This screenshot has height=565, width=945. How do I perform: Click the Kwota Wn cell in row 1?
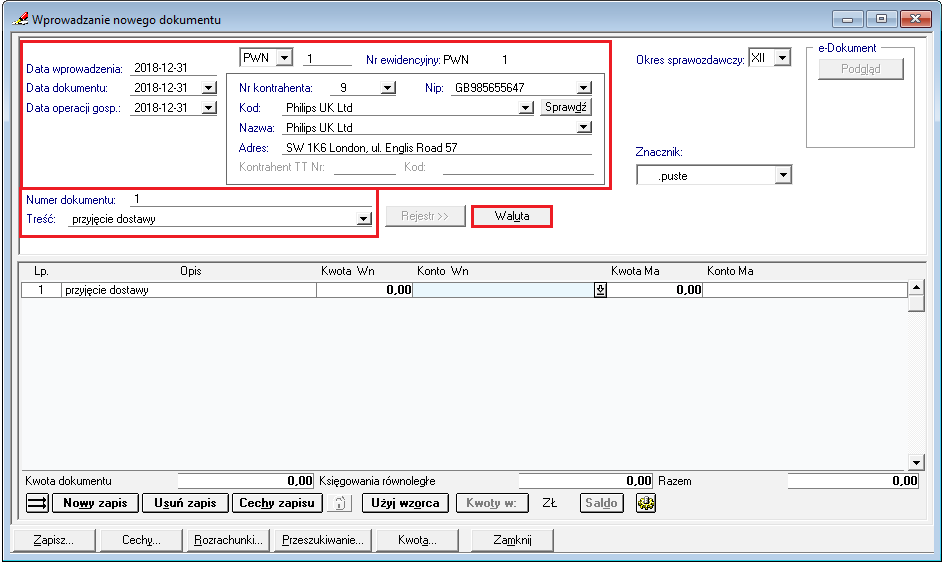pos(364,290)
